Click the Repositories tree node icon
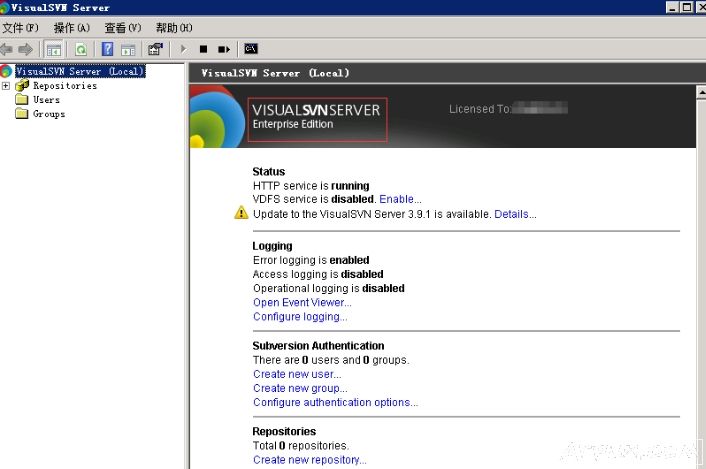 [22, 86]
